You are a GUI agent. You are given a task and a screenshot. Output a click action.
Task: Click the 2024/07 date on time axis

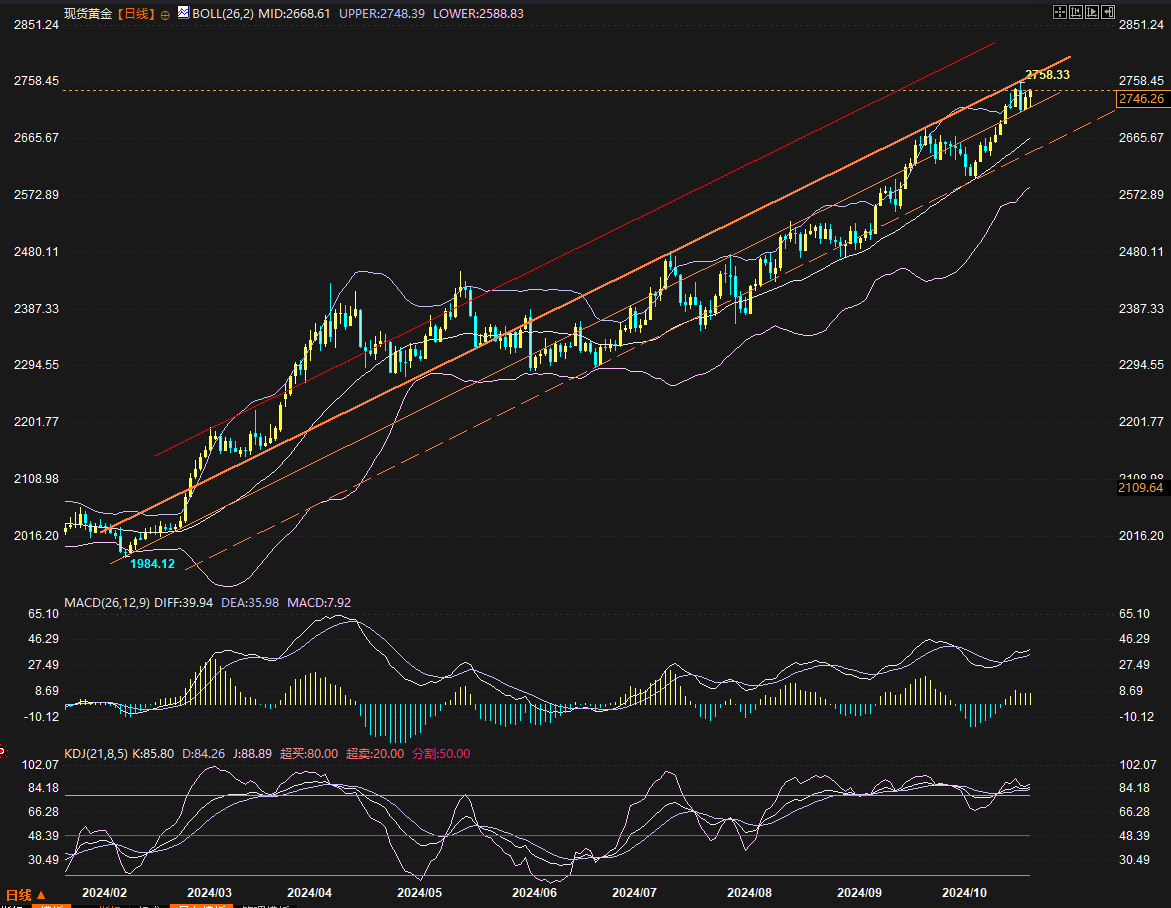[633, 891]
